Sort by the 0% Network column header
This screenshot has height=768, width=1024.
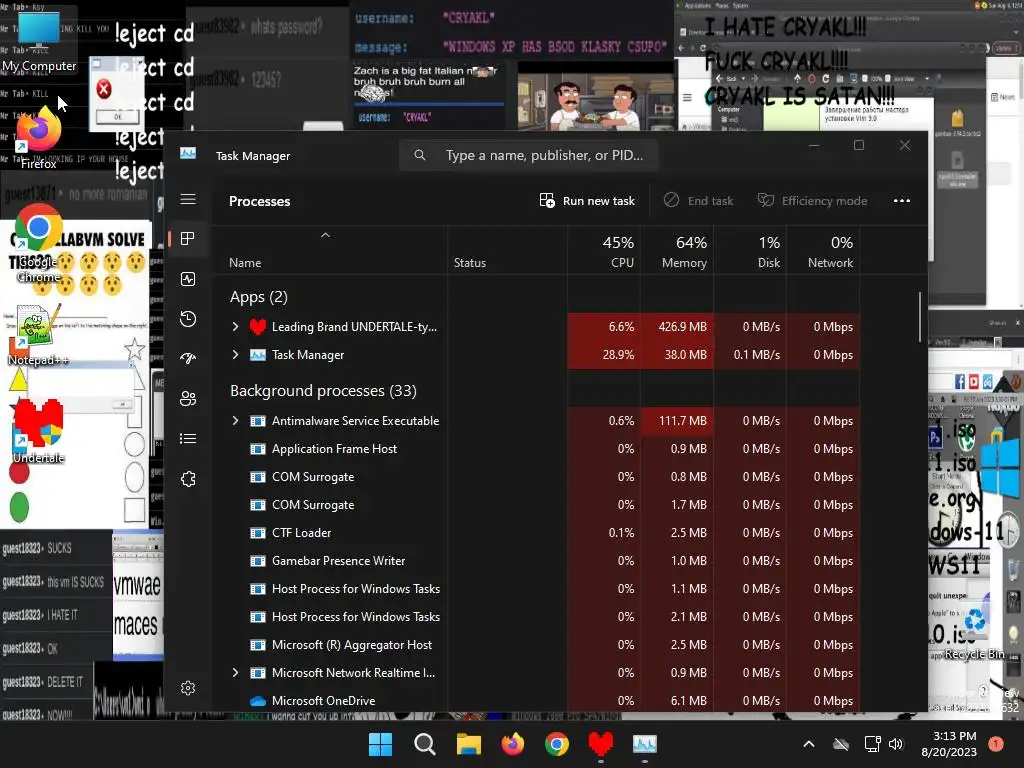coord(824,251)
